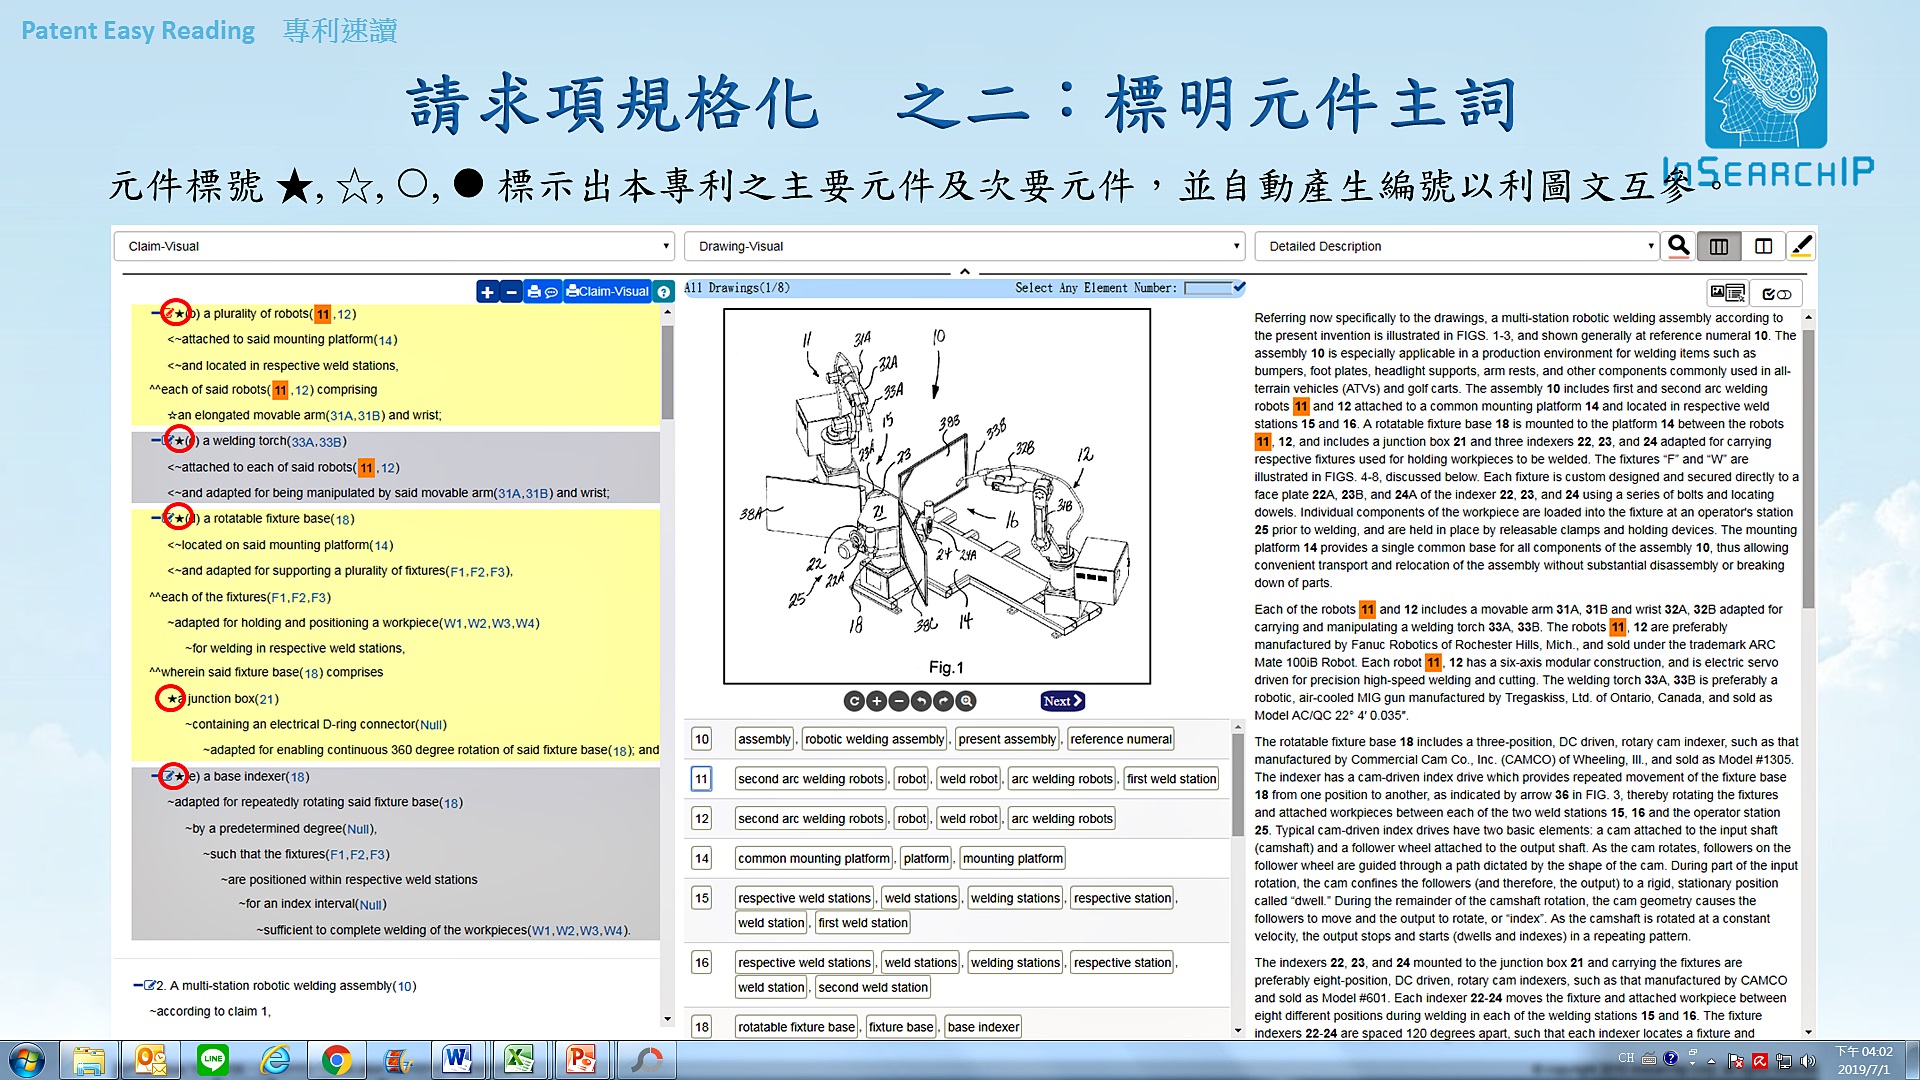Zoom in on the Fig.1 drawing
This screenshot has width=1920, height=1080.
pyautogui.click(x=876, y=701)
